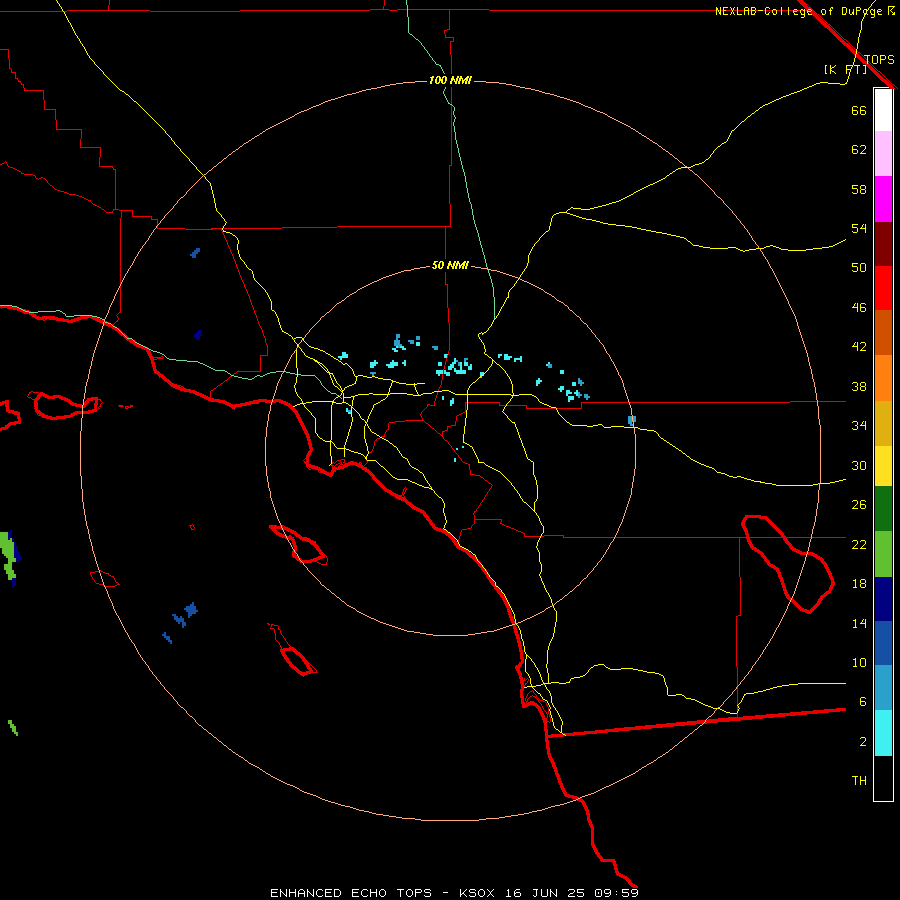Click the light pink legend swatch

tap(883, 154)
